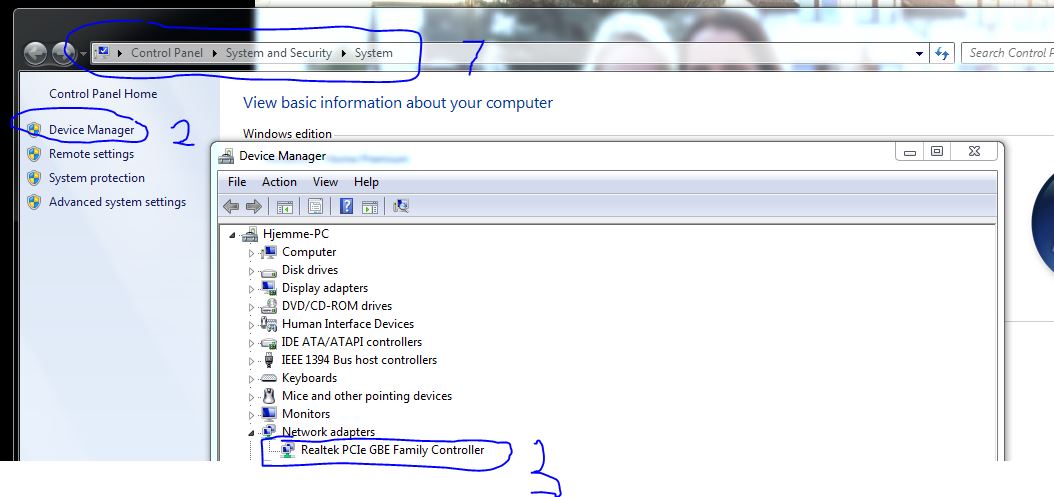
Task: Select the Keyboards tree label
Action: click(309, 378)
